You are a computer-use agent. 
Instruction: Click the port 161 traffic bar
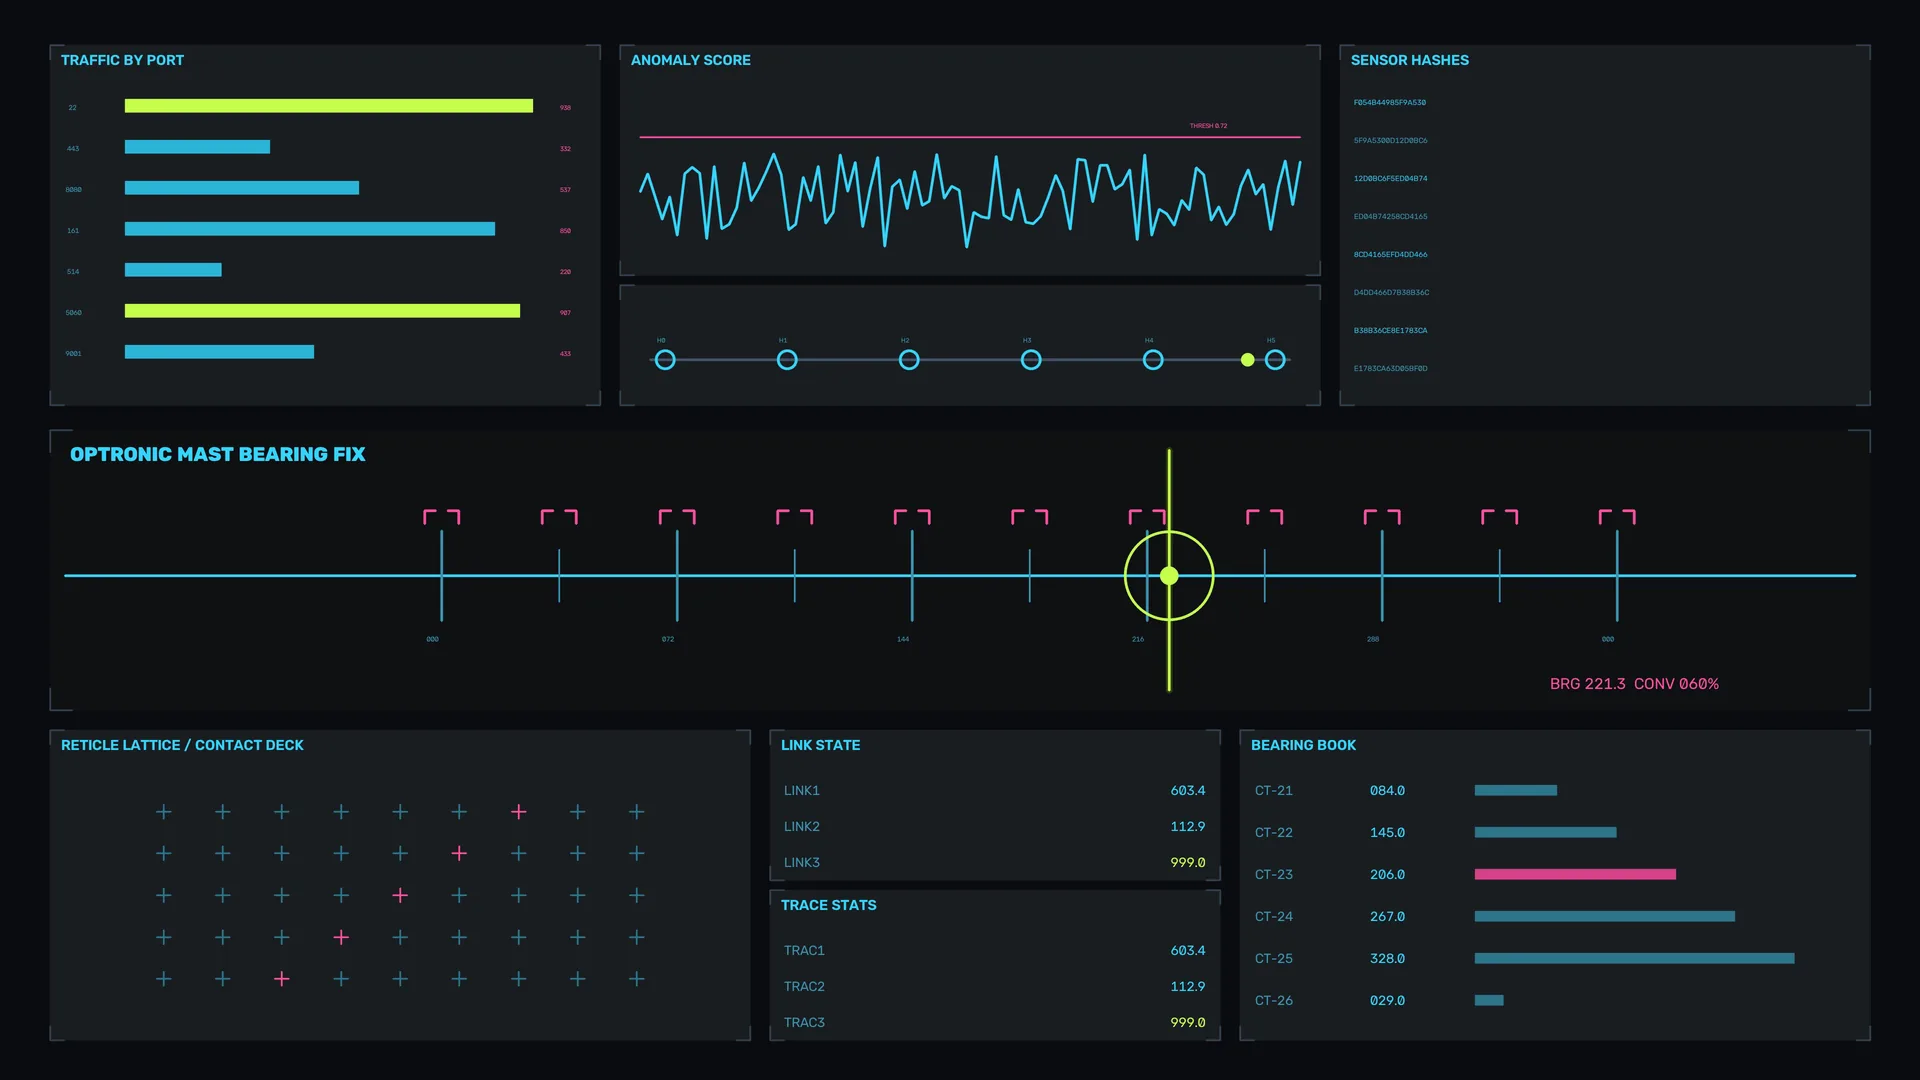tap(309, 229)
